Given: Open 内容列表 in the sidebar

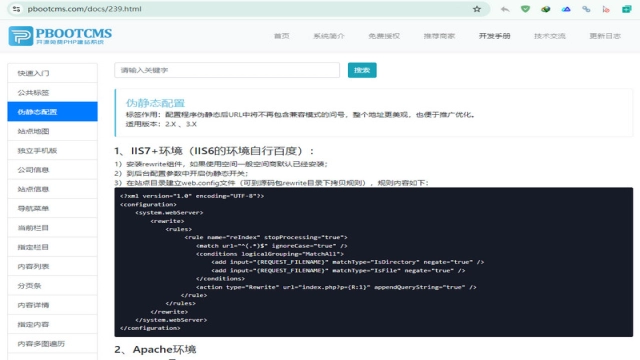Looking at the screenshot, I should pos(53,267).
